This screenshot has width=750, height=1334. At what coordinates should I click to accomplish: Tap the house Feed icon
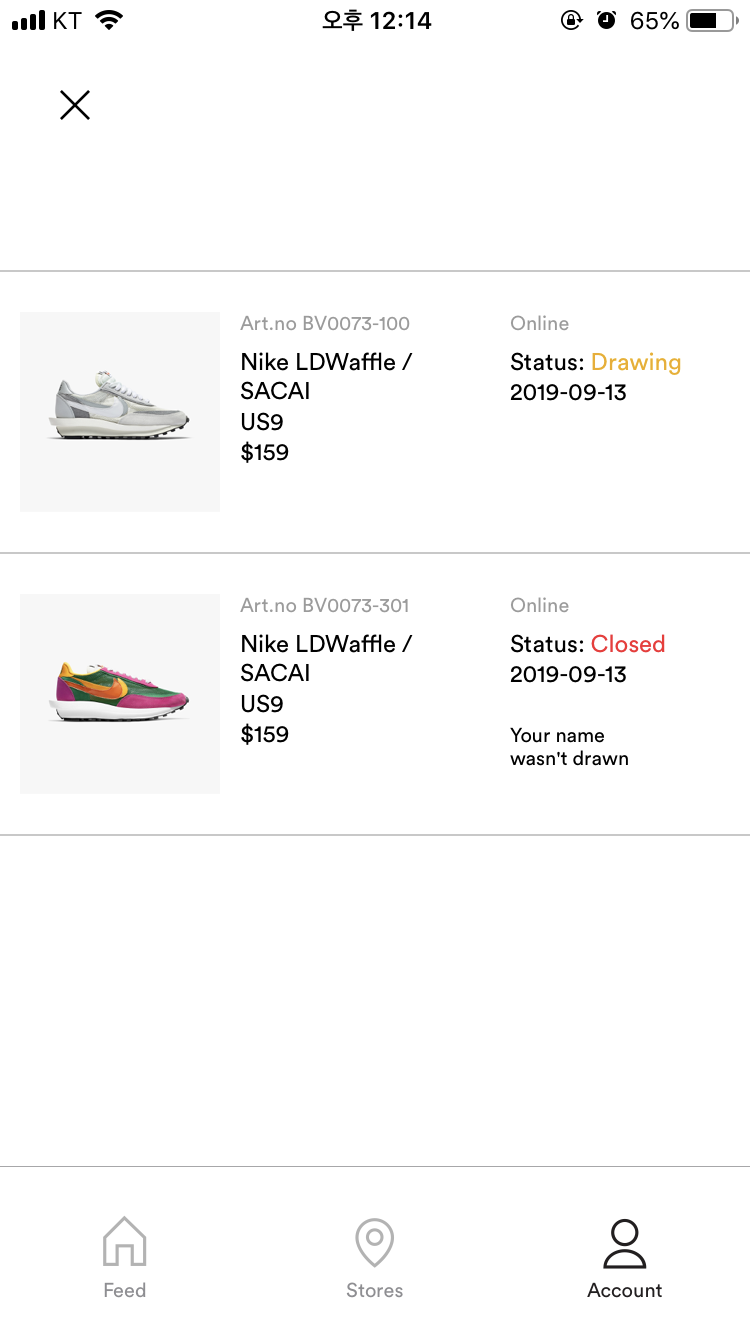tap(125, 1241)
